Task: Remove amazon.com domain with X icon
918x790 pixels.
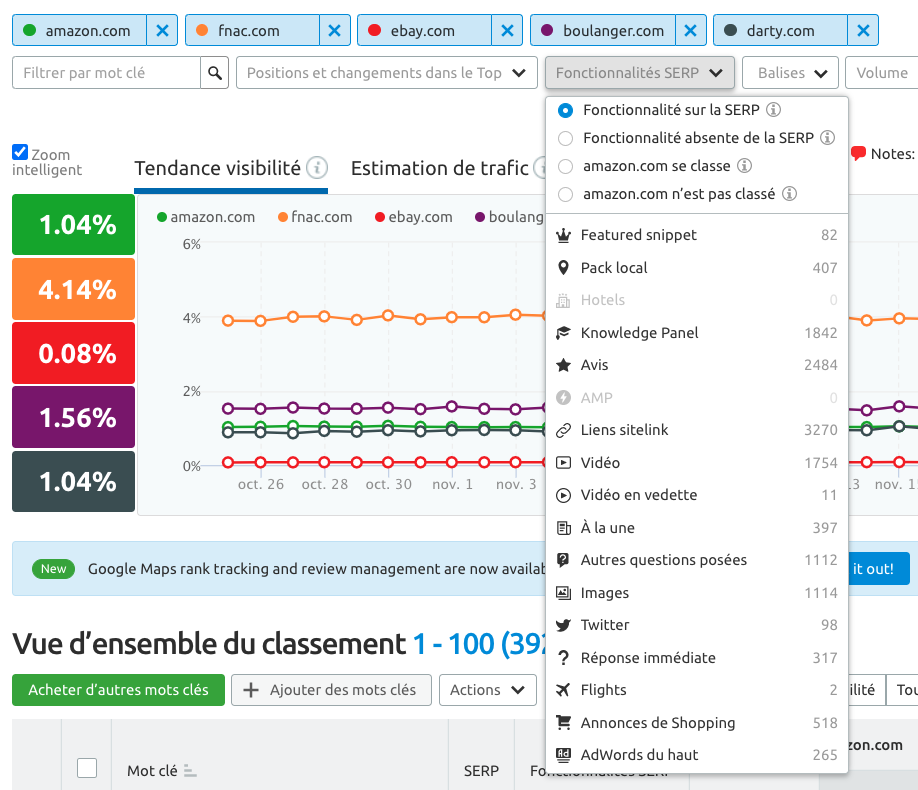Action: pyautogui.click(x=162, y=31)
